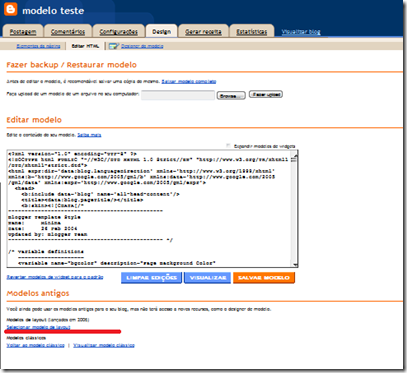
Task: Click the Editar modelo heading
Action: click(x=34, y=120)
